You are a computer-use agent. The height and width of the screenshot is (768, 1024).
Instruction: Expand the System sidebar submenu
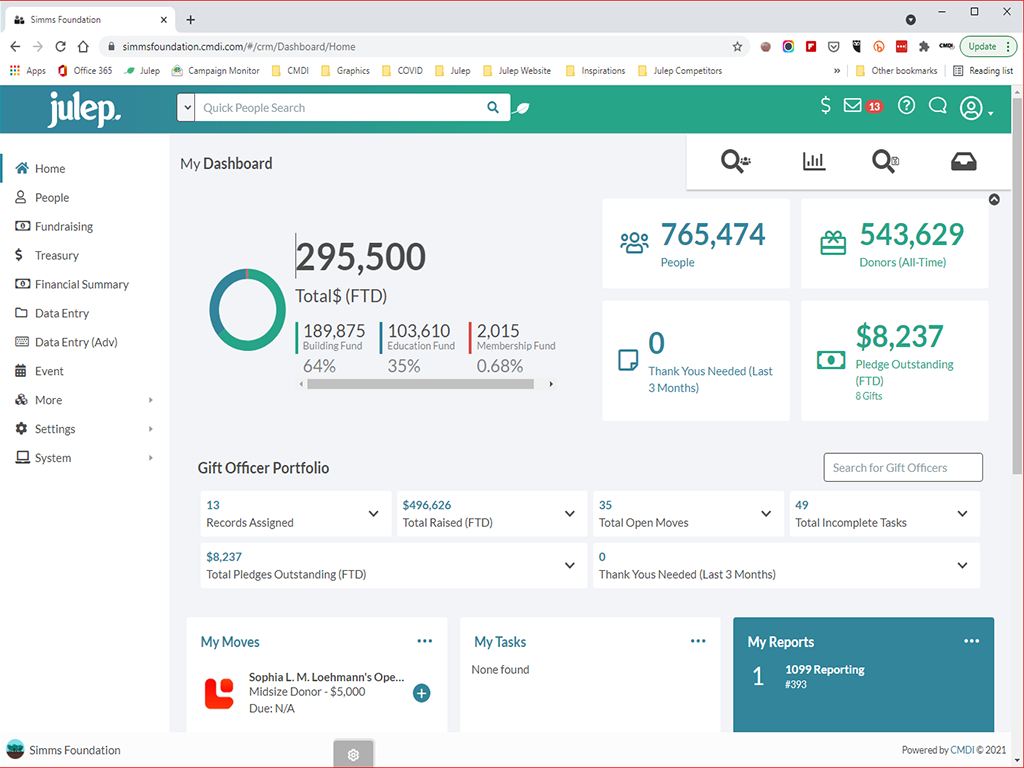click(x=151, y=458)
